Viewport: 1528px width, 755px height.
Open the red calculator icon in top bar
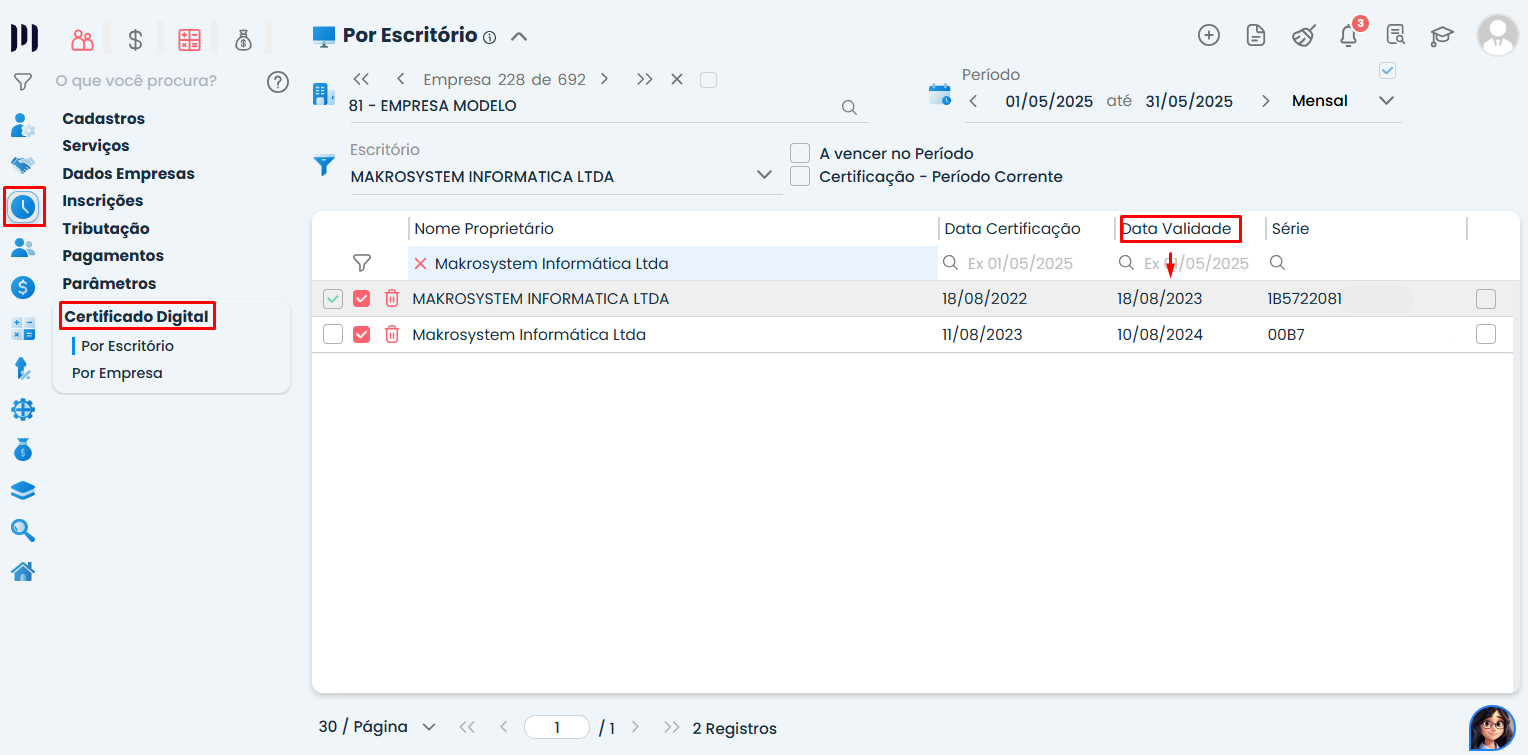click(x=189, y=40)
